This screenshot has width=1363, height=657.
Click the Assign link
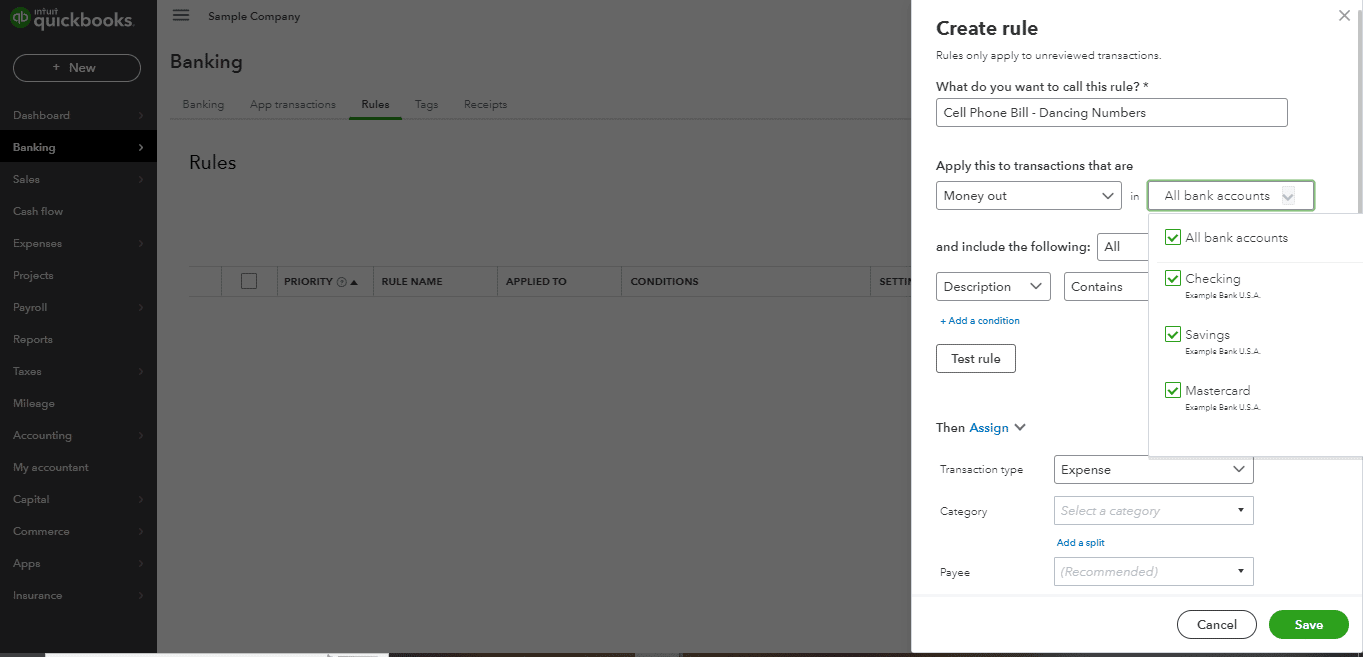(989, 428)
